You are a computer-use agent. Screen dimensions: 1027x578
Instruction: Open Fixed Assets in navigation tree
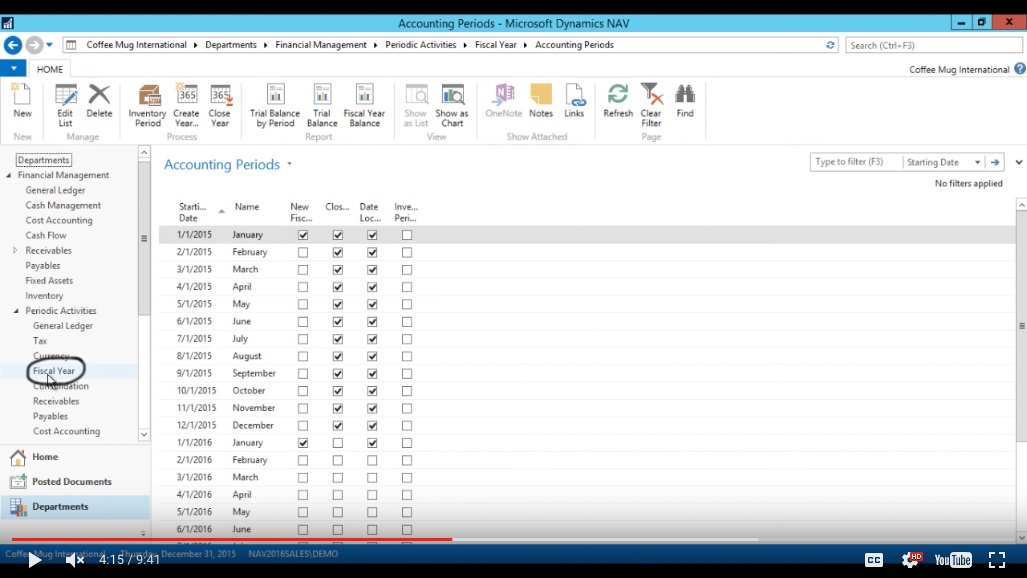coord(49,280)
